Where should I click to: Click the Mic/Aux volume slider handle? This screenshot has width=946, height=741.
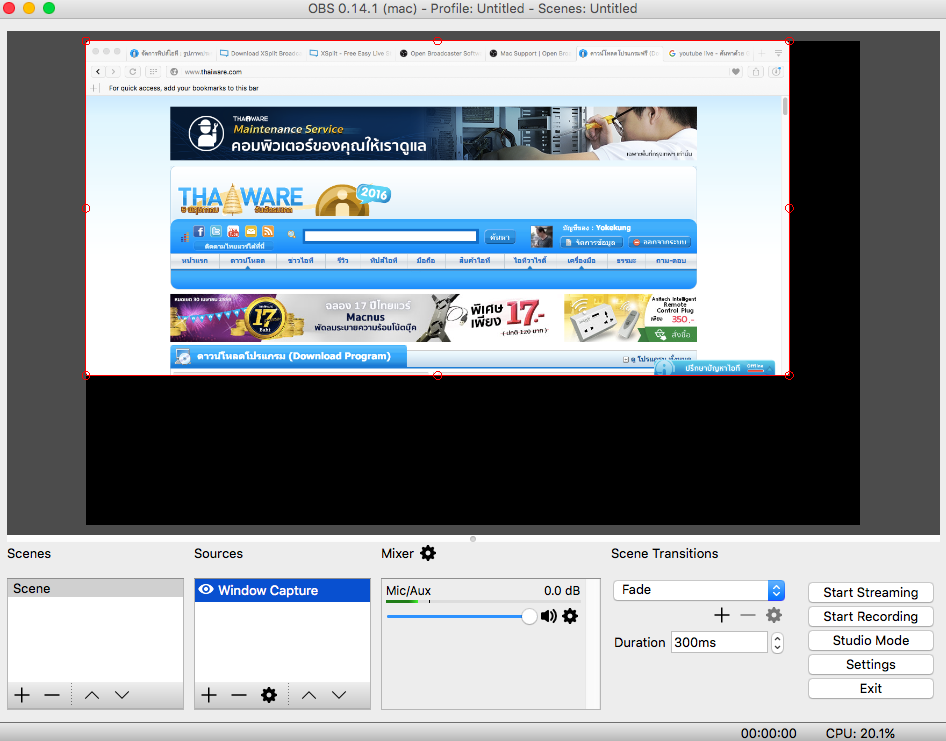click(529, 616)
